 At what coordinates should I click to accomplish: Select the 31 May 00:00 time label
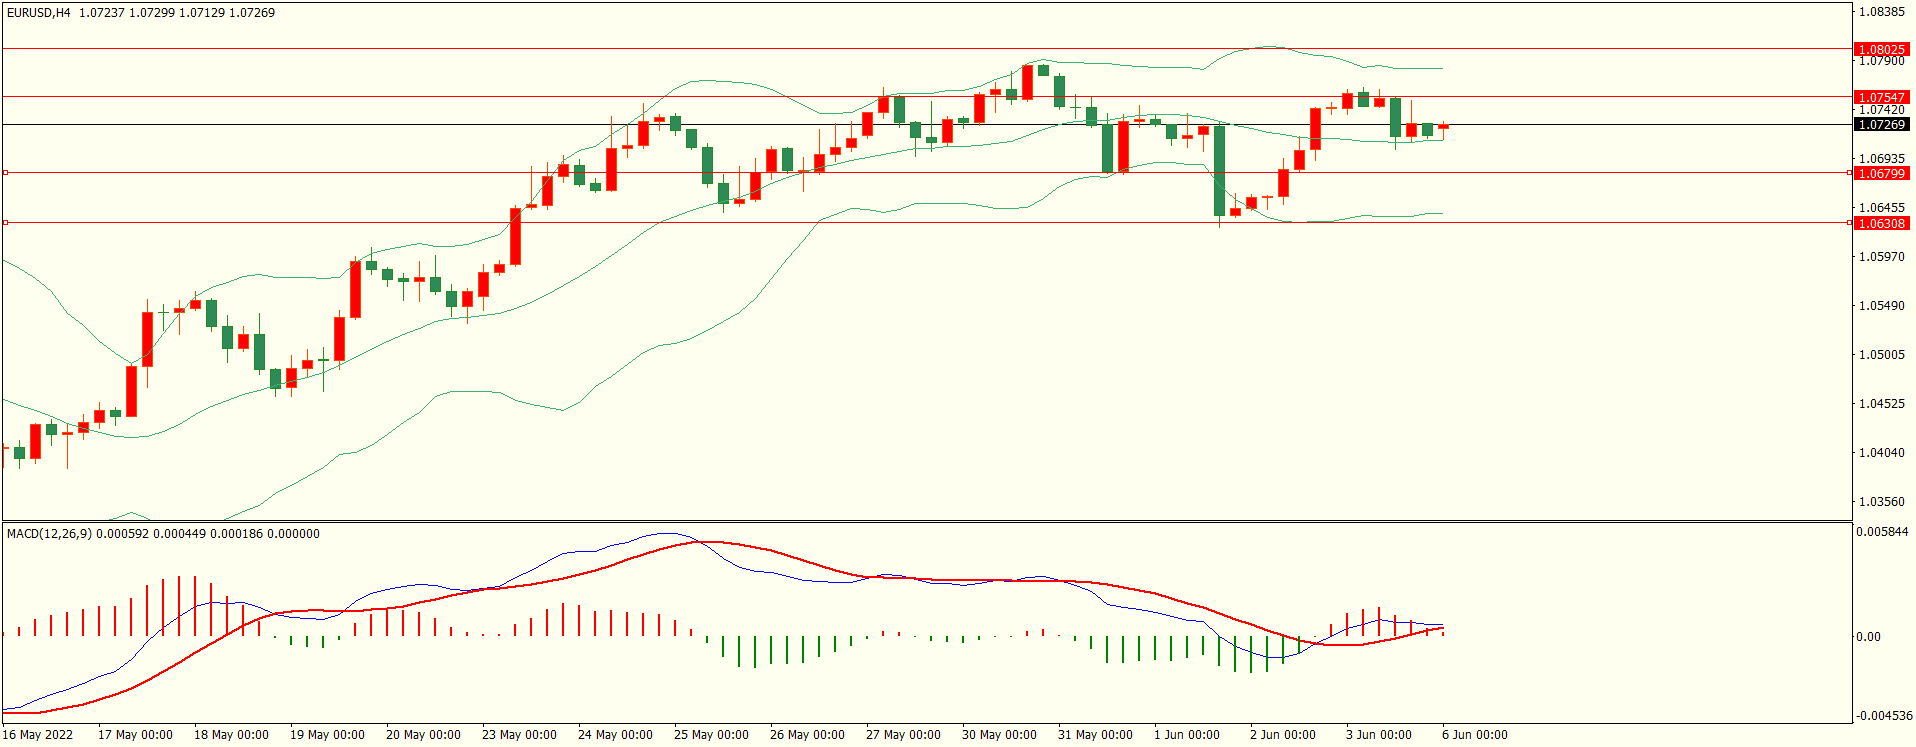coord(1095,735)
